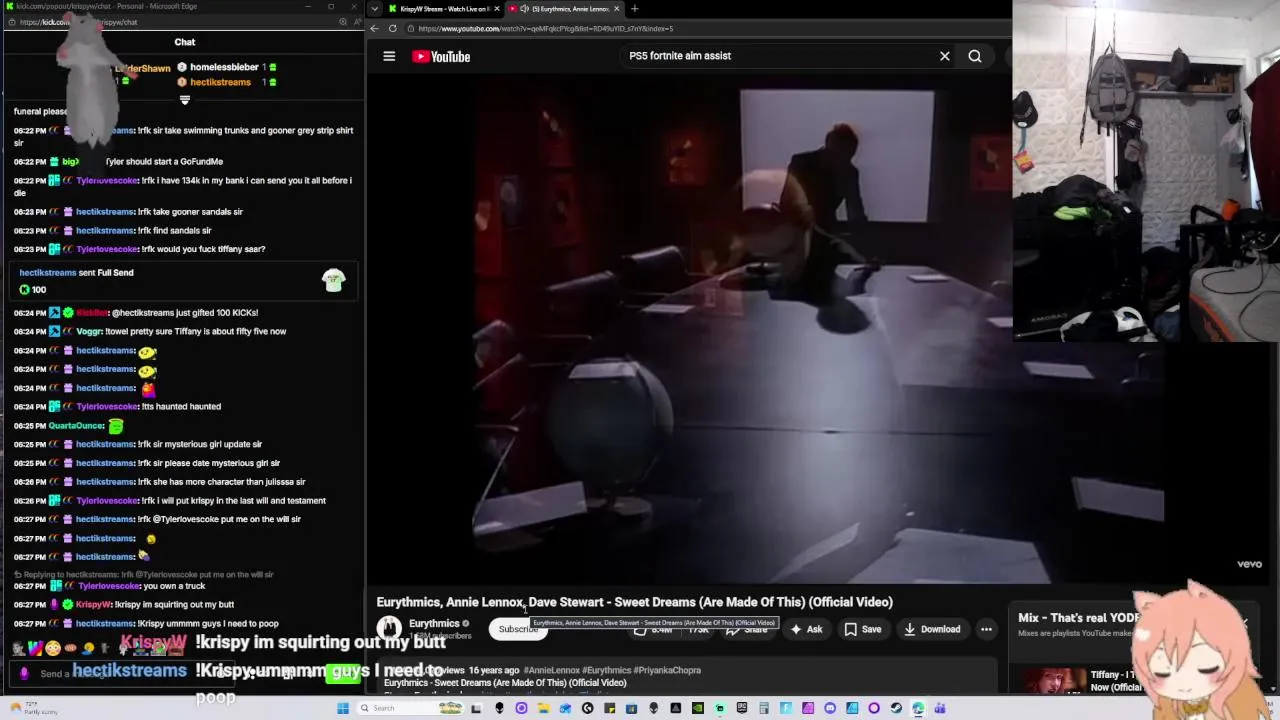The height and width of the screenshot is (720, 1280).
Task: Open the Discord taskbar icon
Action: coord(830,708)
